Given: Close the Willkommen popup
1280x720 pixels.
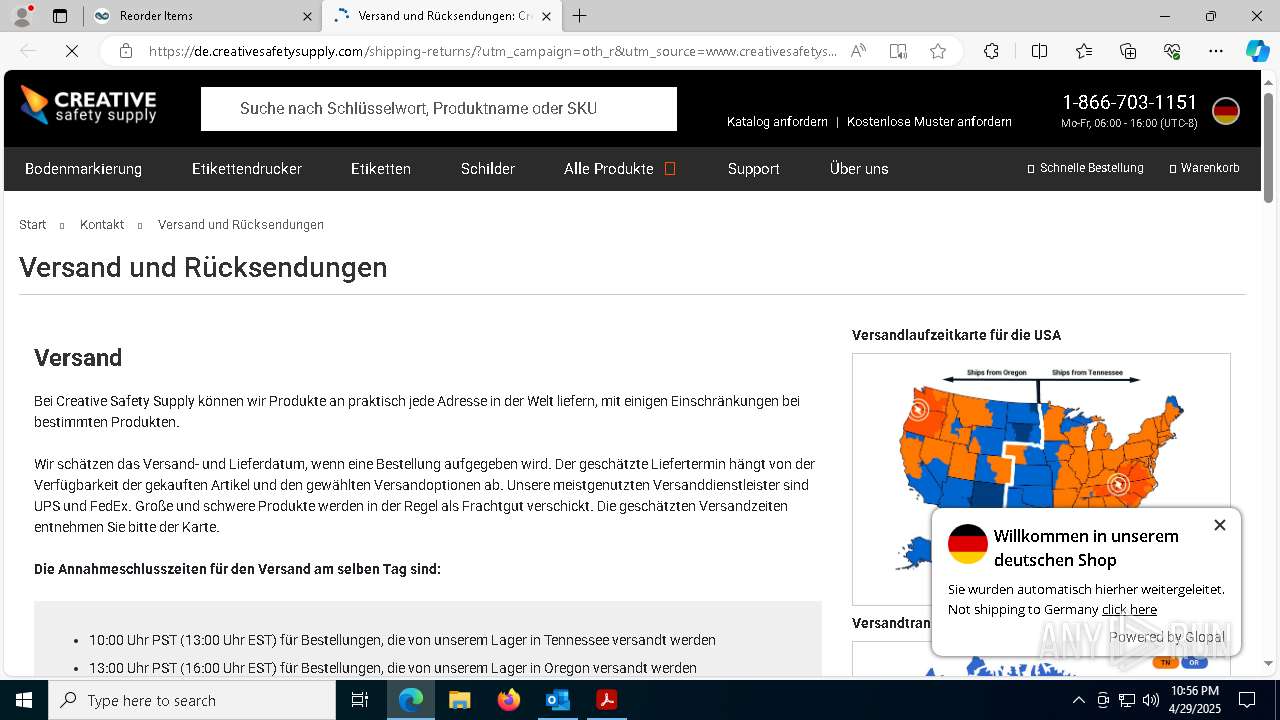Looking at the screenshot, I should (1220, 525).
